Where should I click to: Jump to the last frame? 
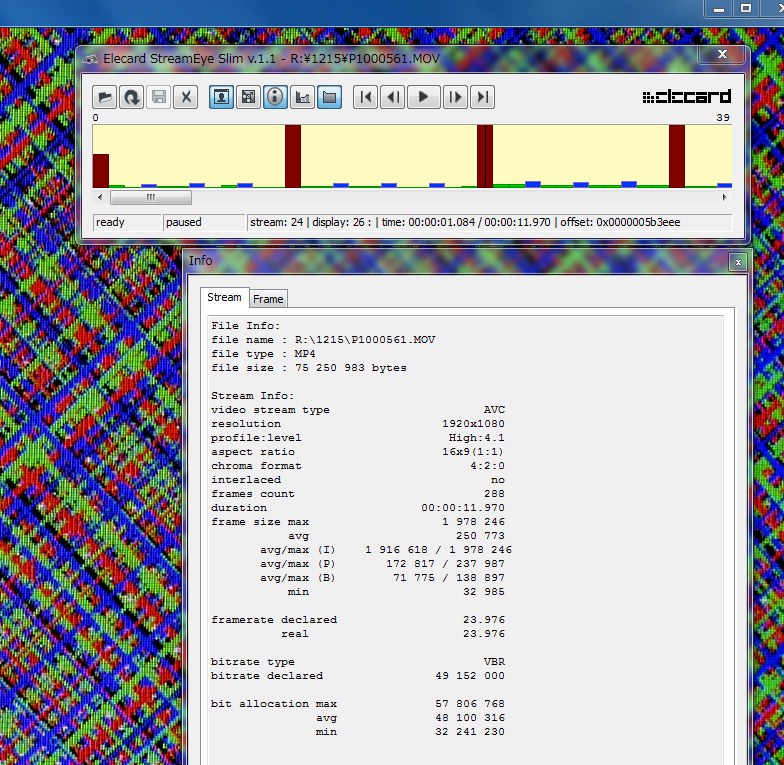(483, 97)
